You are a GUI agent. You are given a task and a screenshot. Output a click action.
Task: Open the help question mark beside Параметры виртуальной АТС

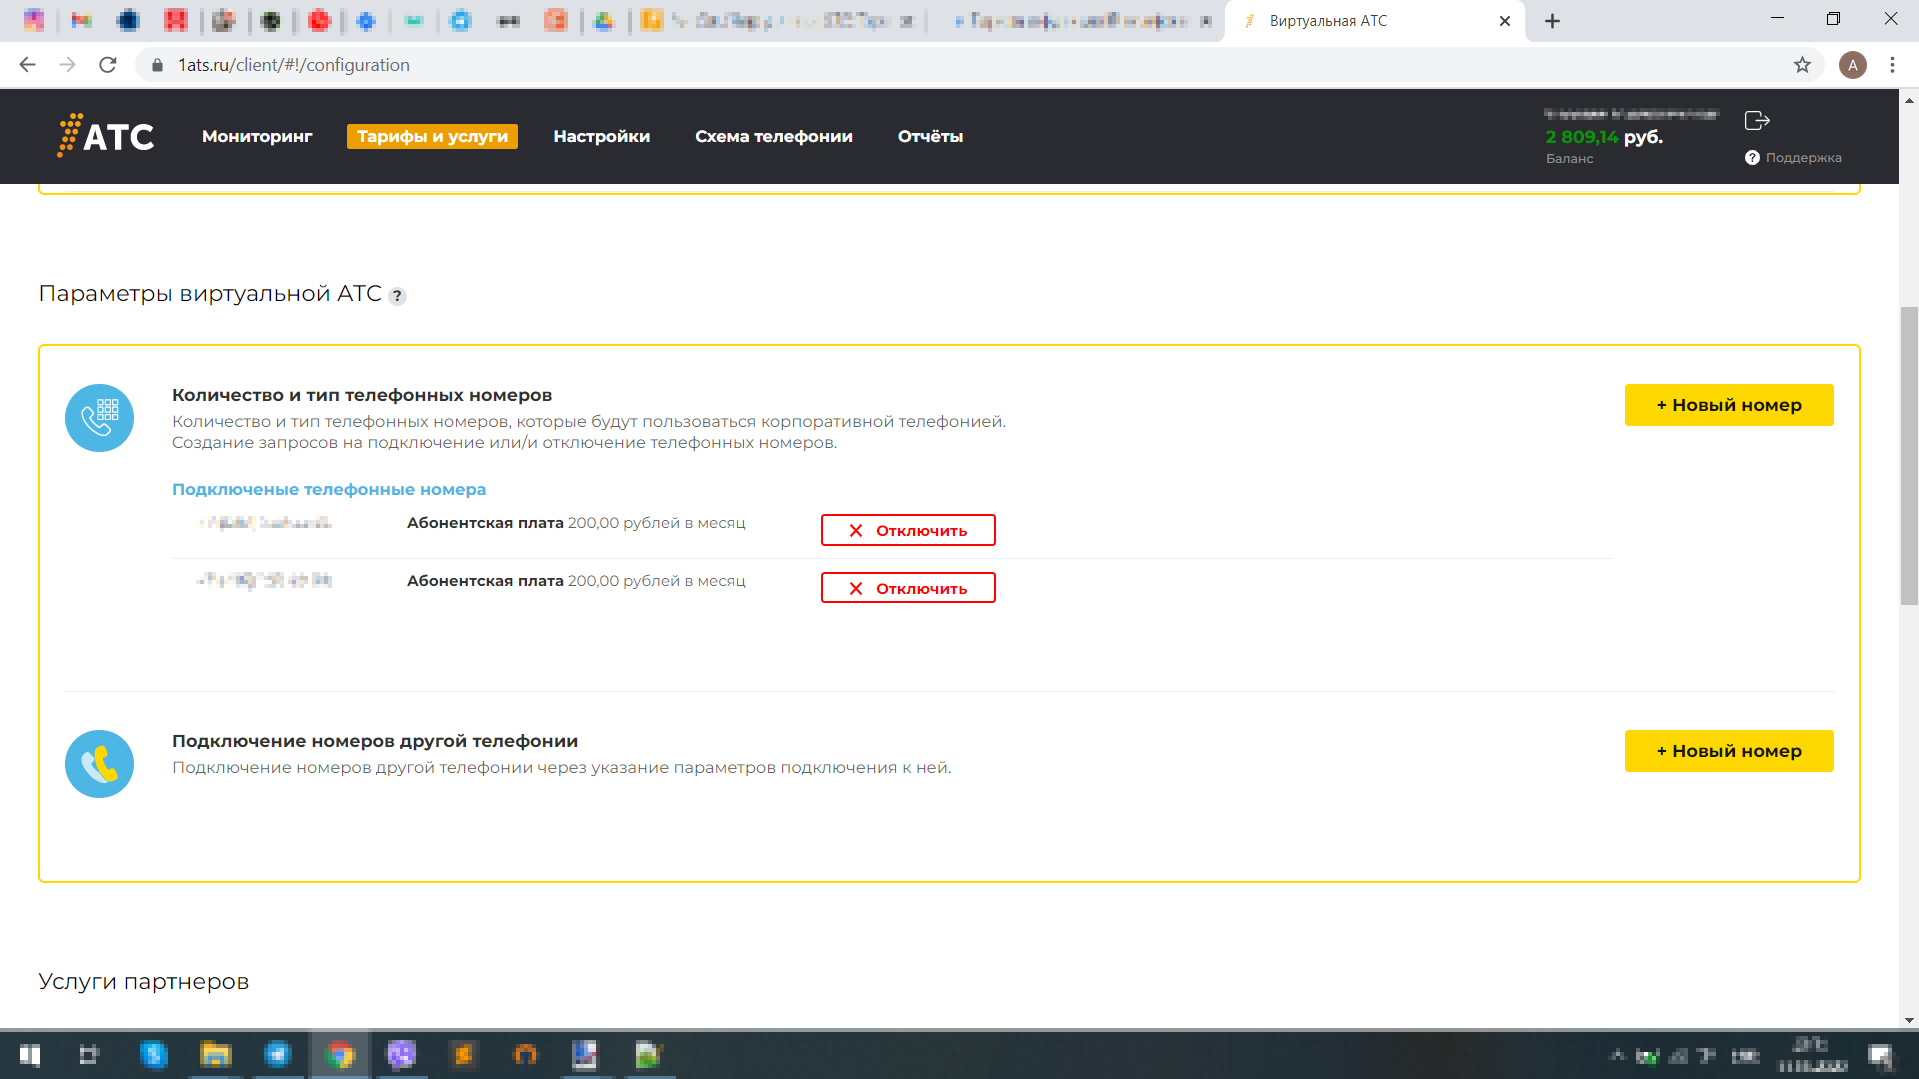click(397, 296)
